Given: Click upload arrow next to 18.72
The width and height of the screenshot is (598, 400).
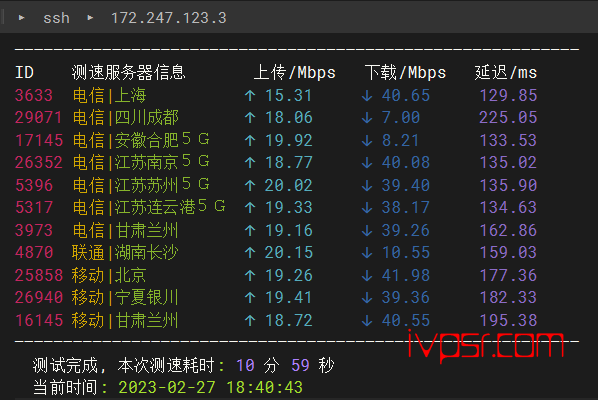Looking at the screenshot, I should [x=250, y=320].
